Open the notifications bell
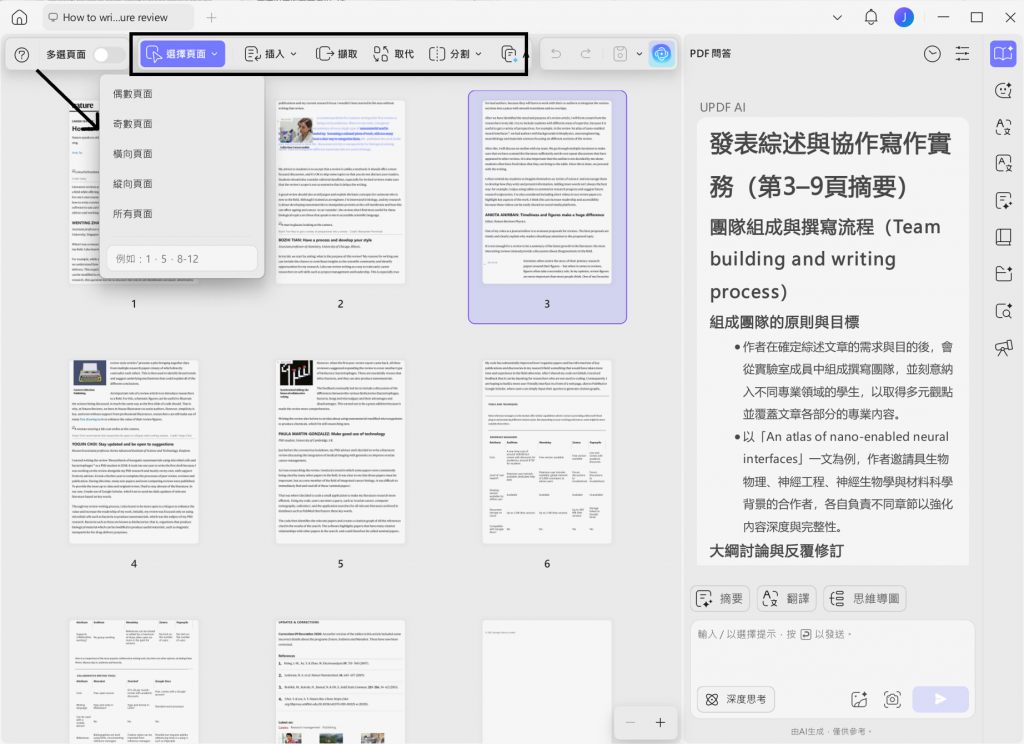 coord(871,18)
